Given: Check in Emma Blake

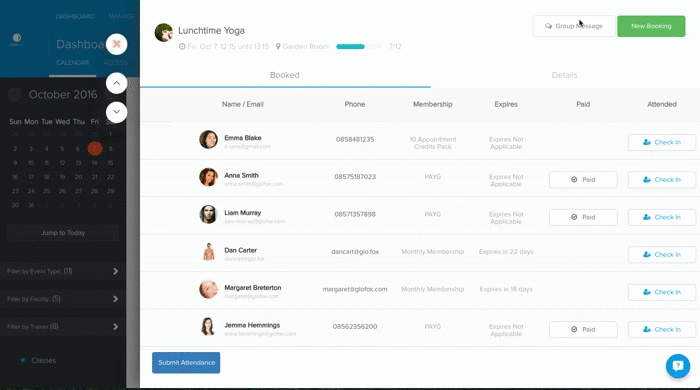Looking at the screenshot, I should pyautogui.click(x=662, y=142).
